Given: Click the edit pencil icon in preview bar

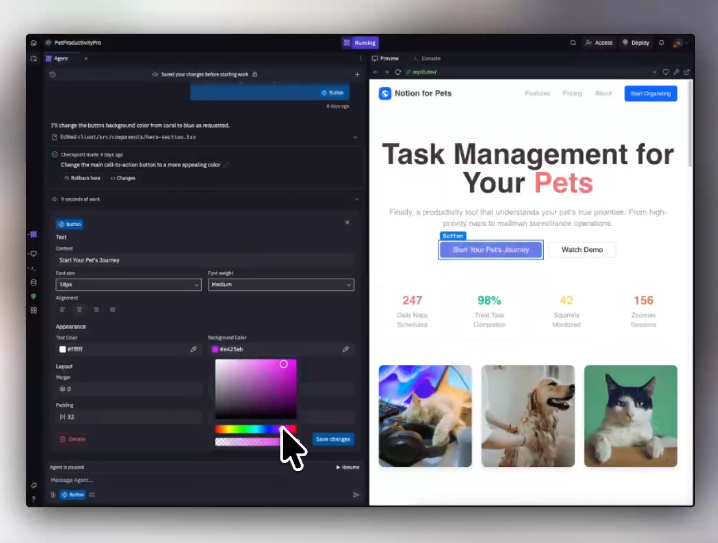Looking at the screenshot, I should click(x=676, y=72).
